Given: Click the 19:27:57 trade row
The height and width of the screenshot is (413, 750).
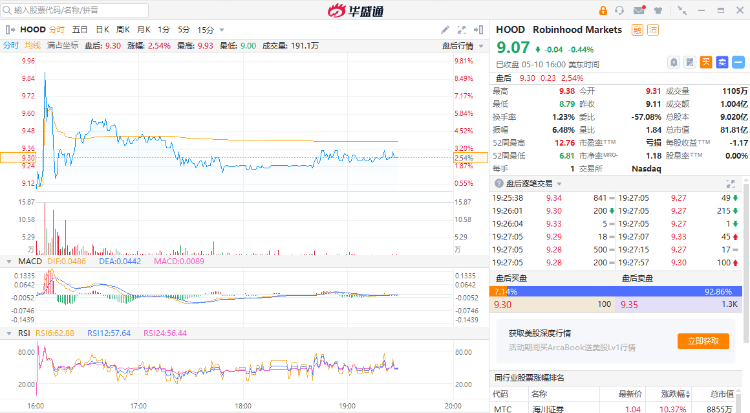Looking at the screenshot, I should tap(678, 263).
